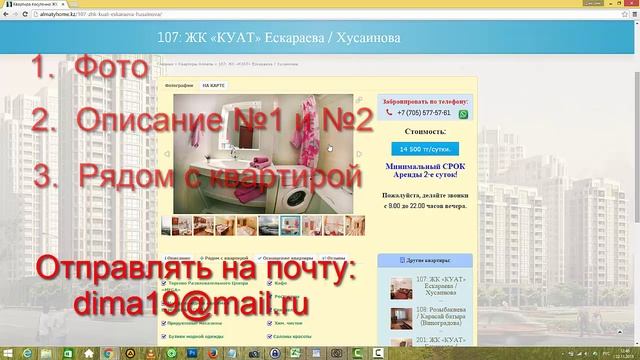Viewport: 640px width, 360px height.
Task: Open white Camtasia recorder taskbar icon
Action: (x=378, y=353)
